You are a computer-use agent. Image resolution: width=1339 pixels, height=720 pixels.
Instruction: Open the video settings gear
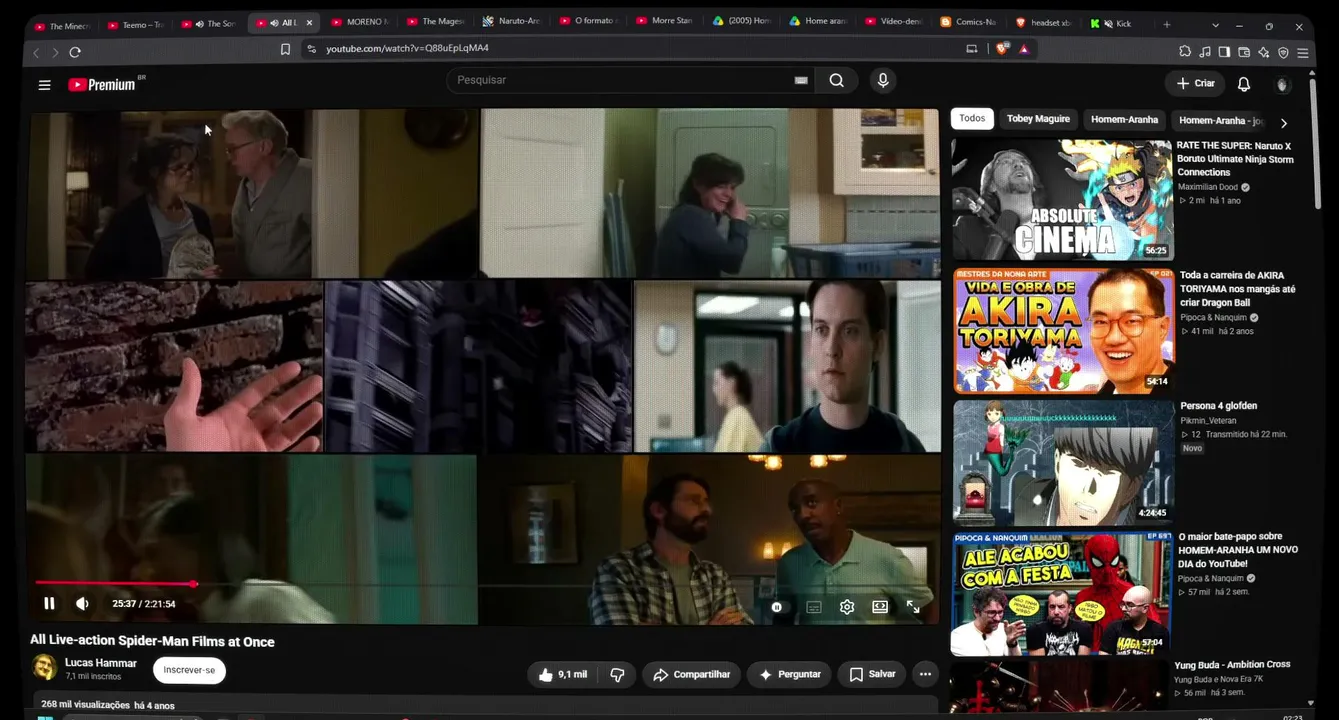[x=847, y=607]
